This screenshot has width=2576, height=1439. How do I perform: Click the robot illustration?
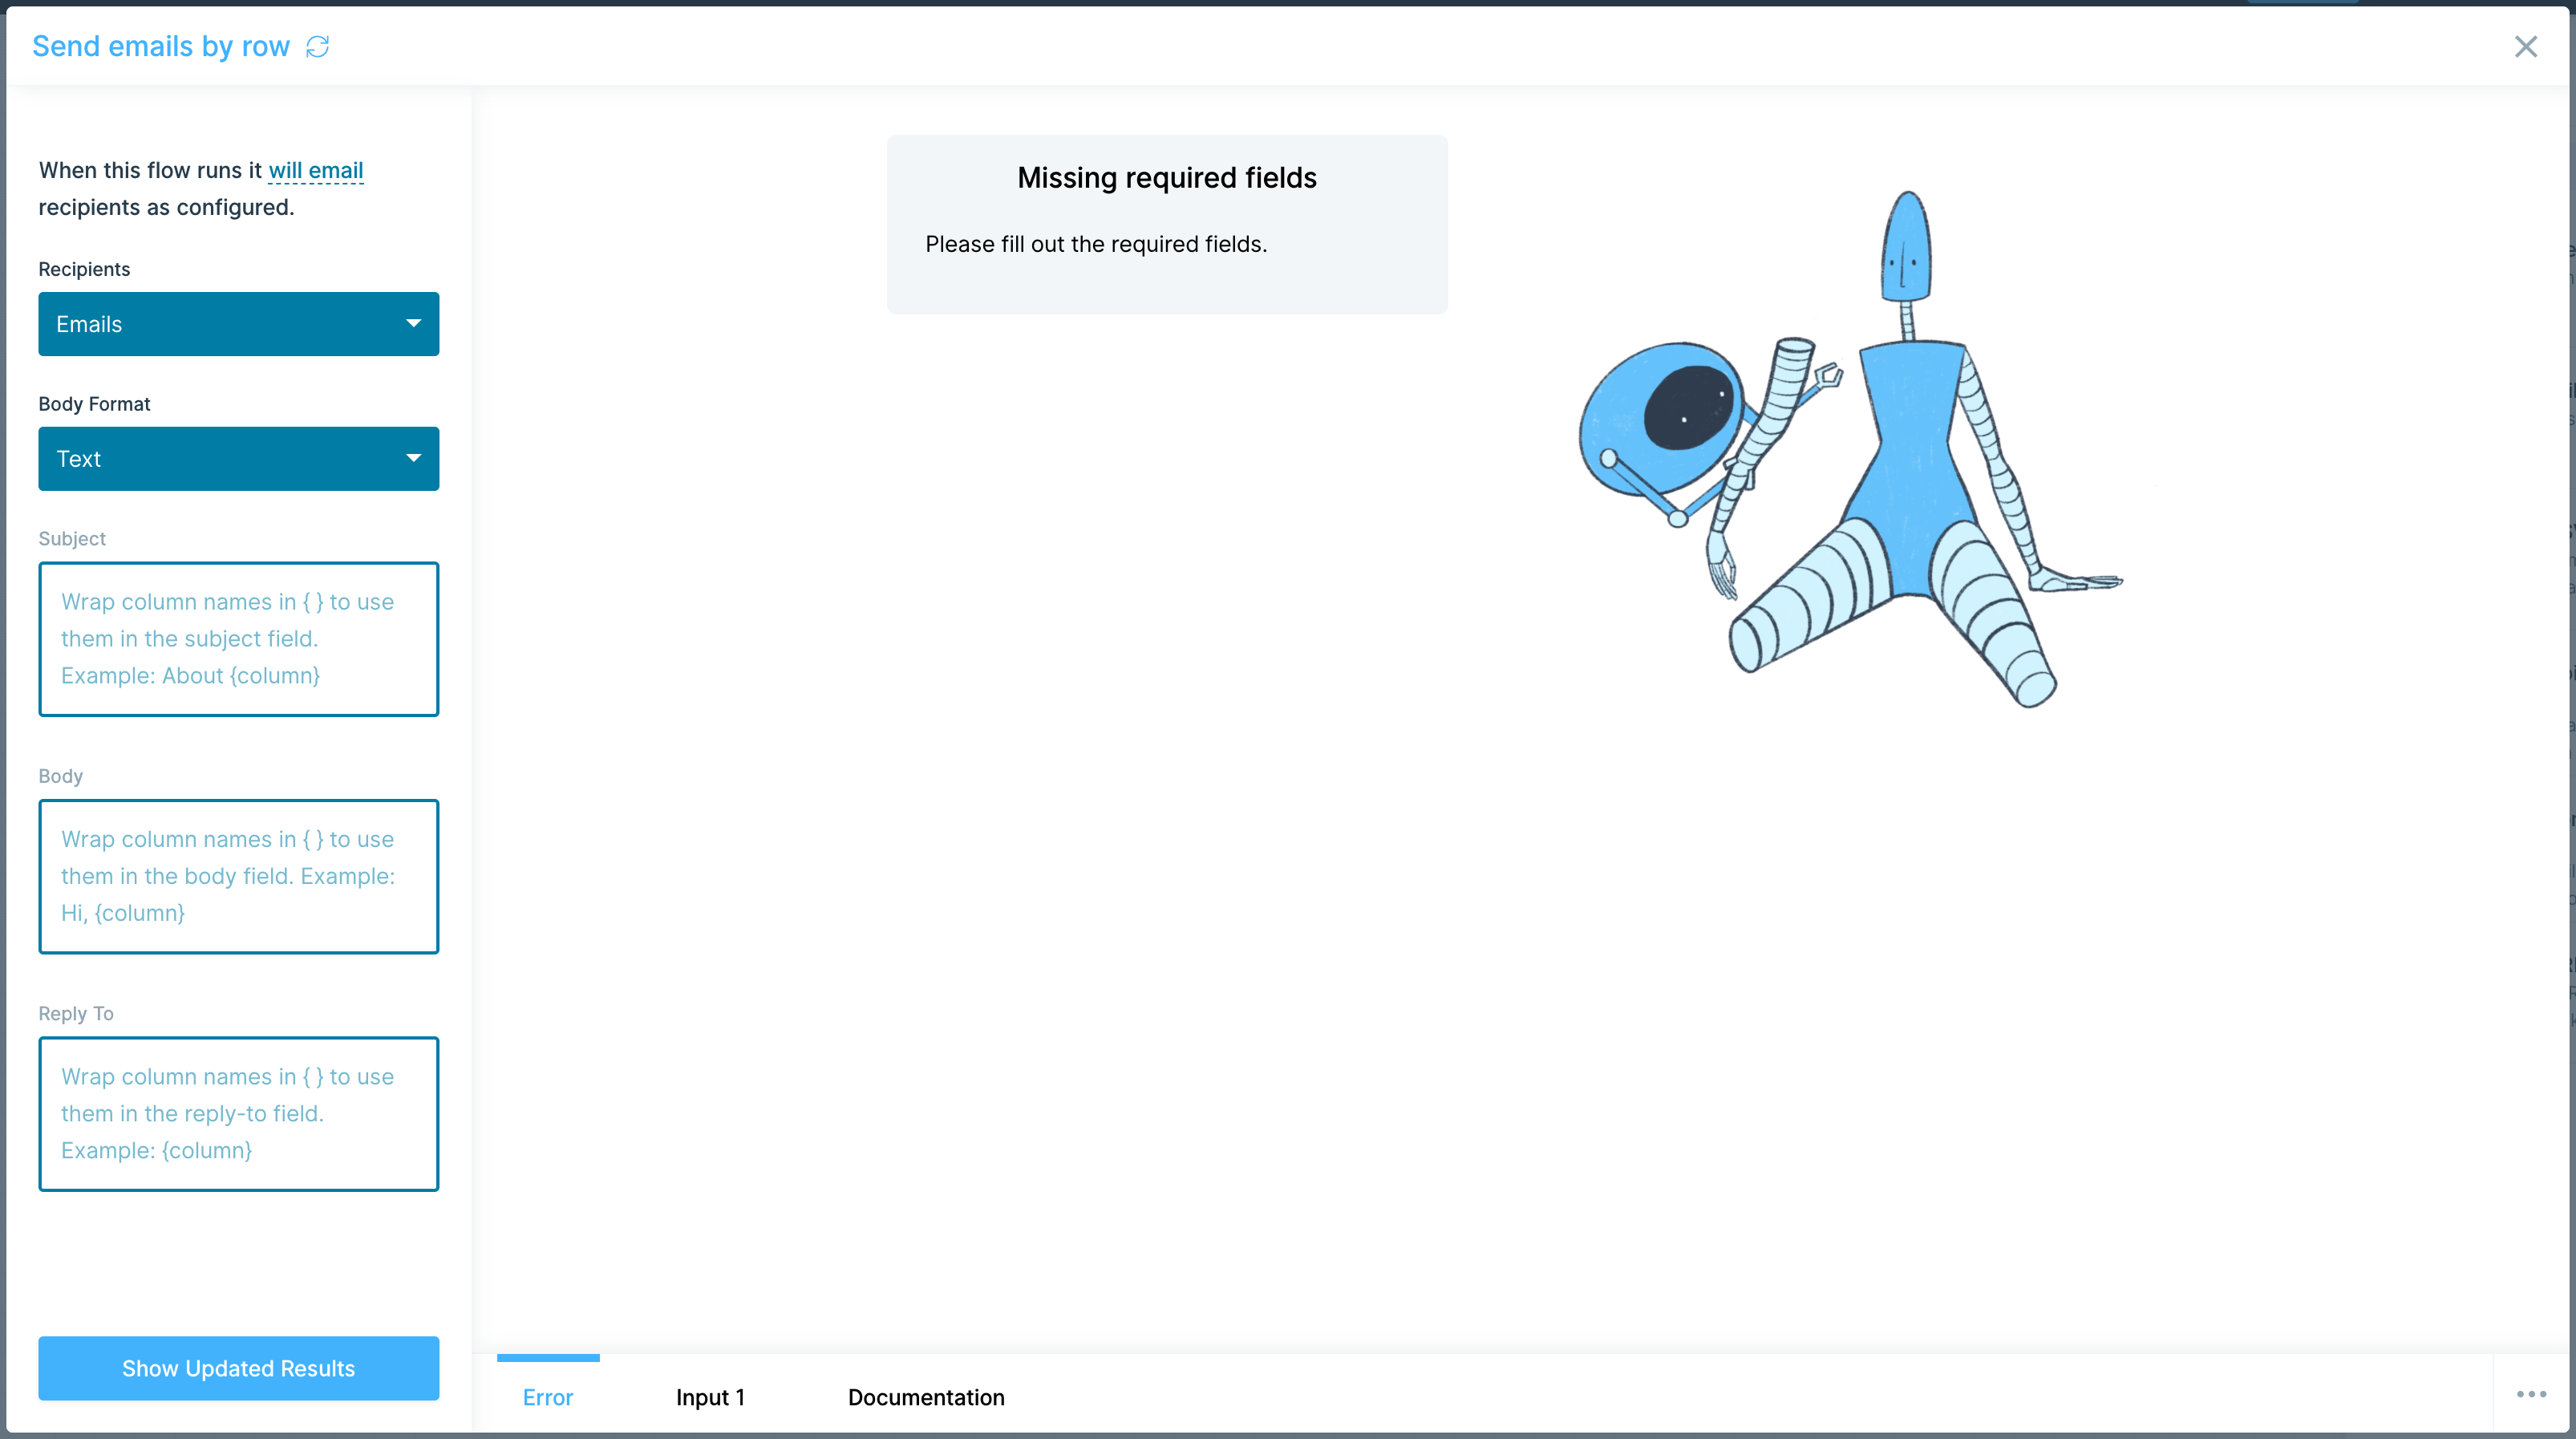coord(1850,449)
